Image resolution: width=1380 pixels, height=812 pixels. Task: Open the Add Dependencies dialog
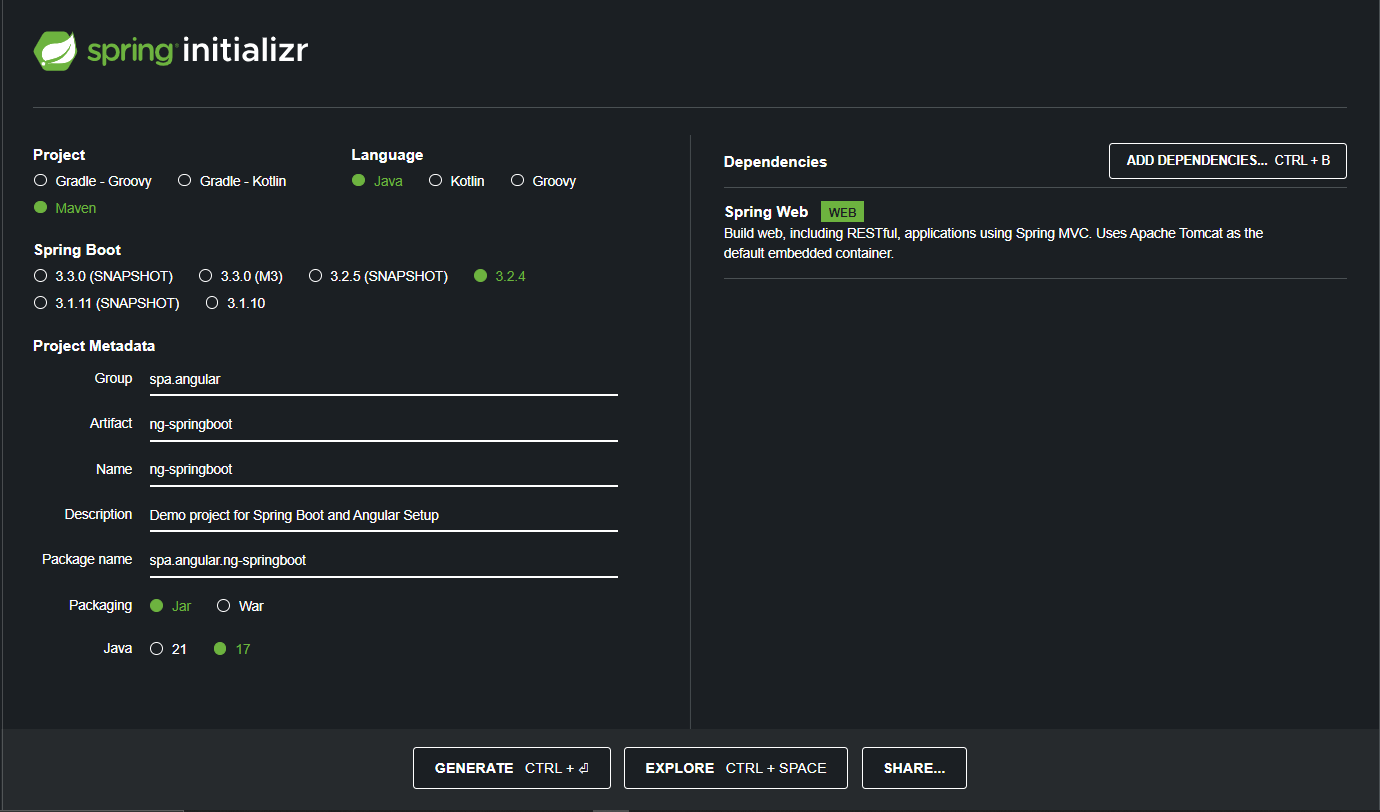1227,161
